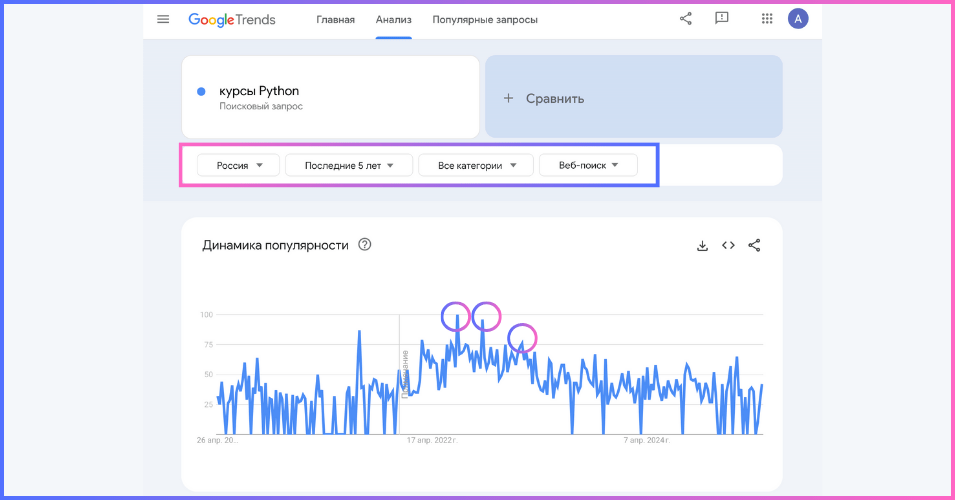Image resolution: width=955 pixels, height=500 pixels.
Task: Click the 100 value on the y-axis
Action: coord(206,315)
